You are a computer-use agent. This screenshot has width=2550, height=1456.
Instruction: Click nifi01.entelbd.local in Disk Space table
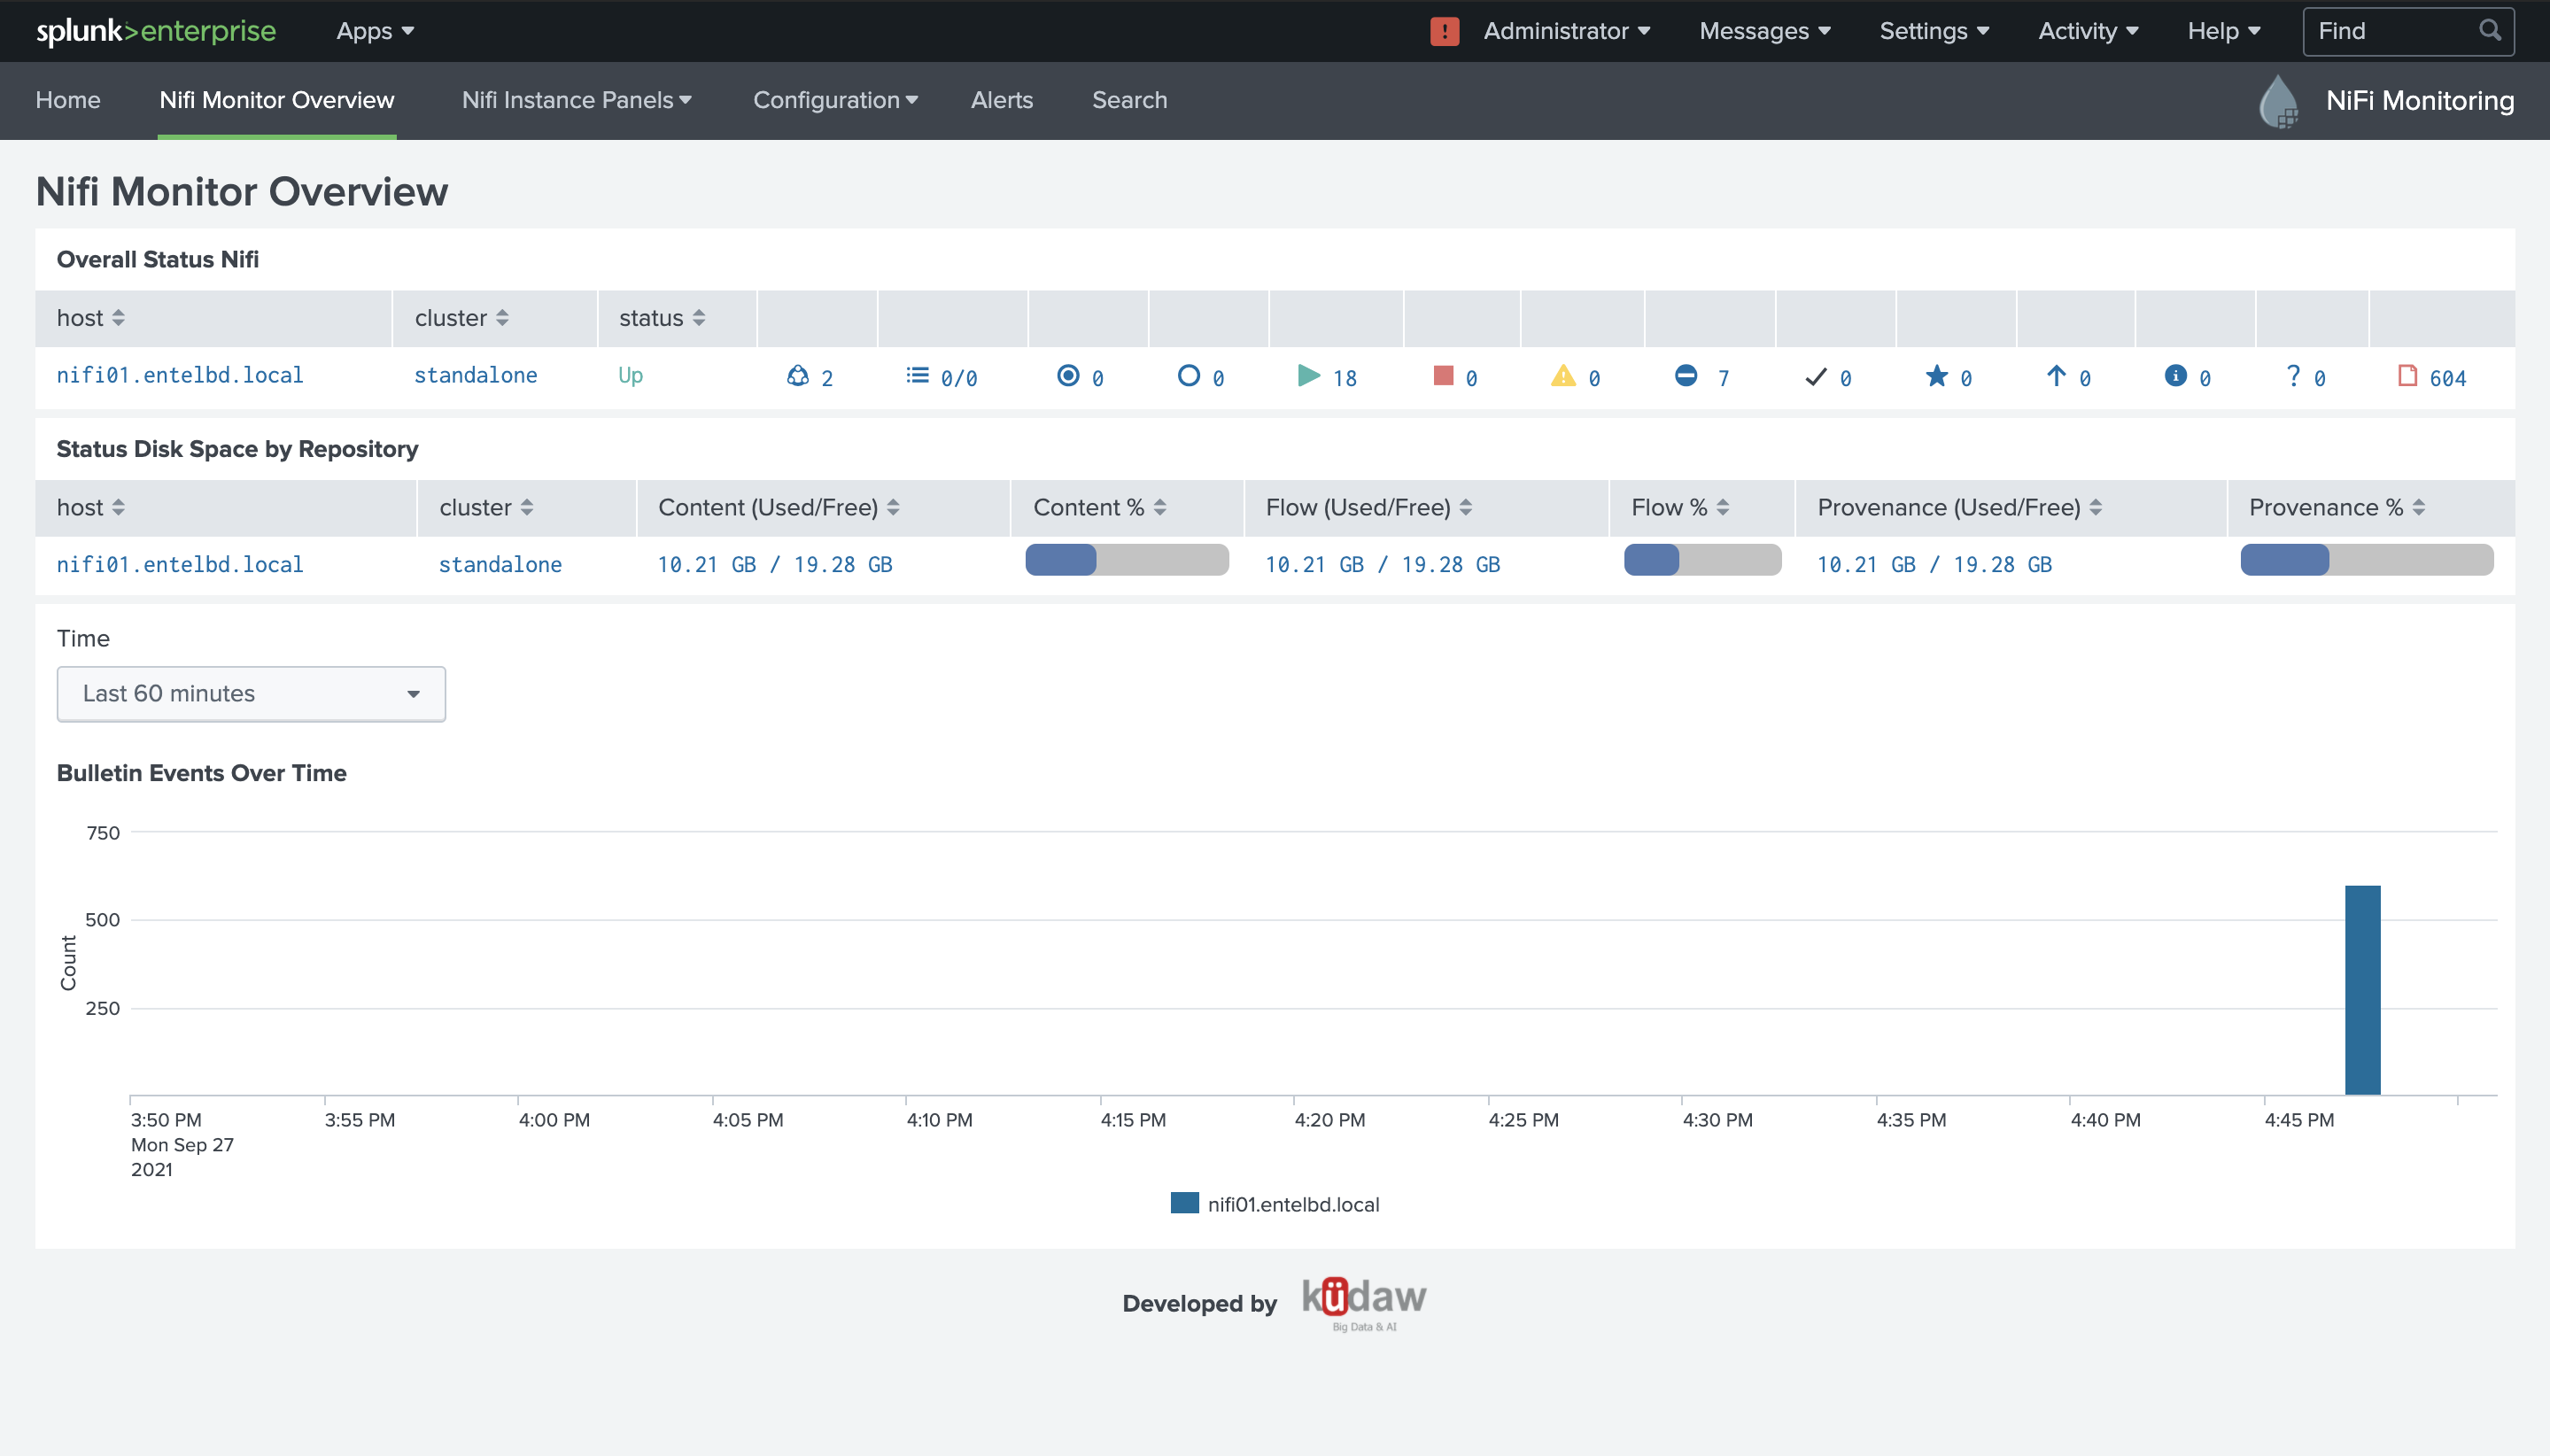(x=180, y=565)
